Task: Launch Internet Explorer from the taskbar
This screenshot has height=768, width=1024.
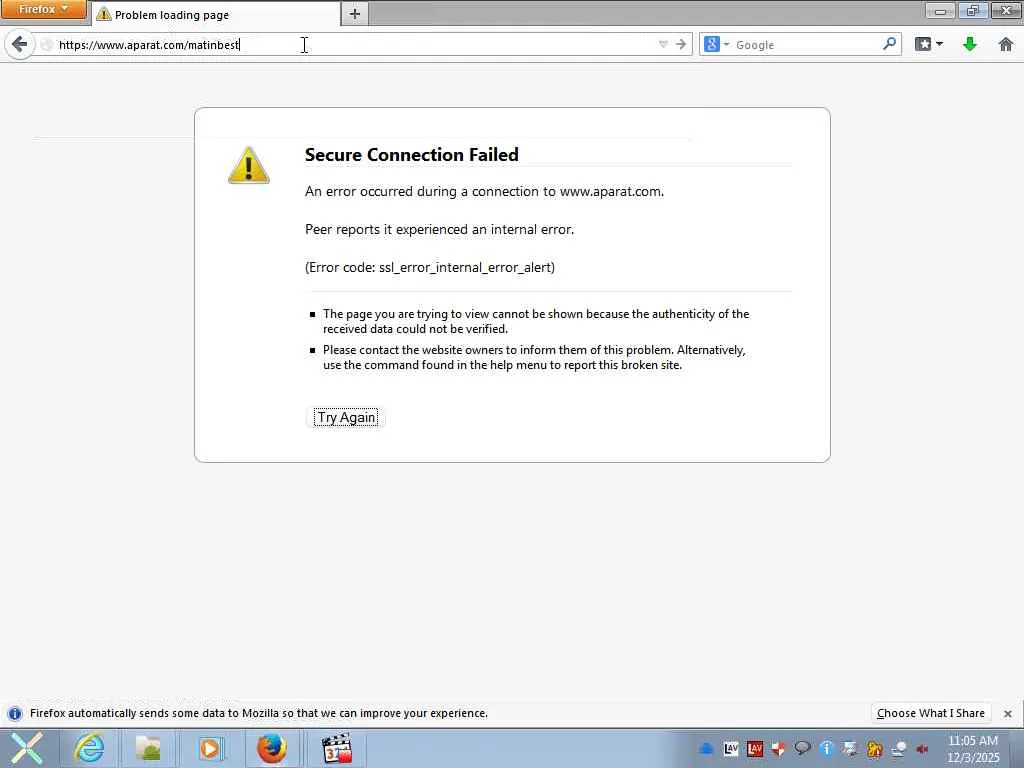Action: click(x=89, y=748)
